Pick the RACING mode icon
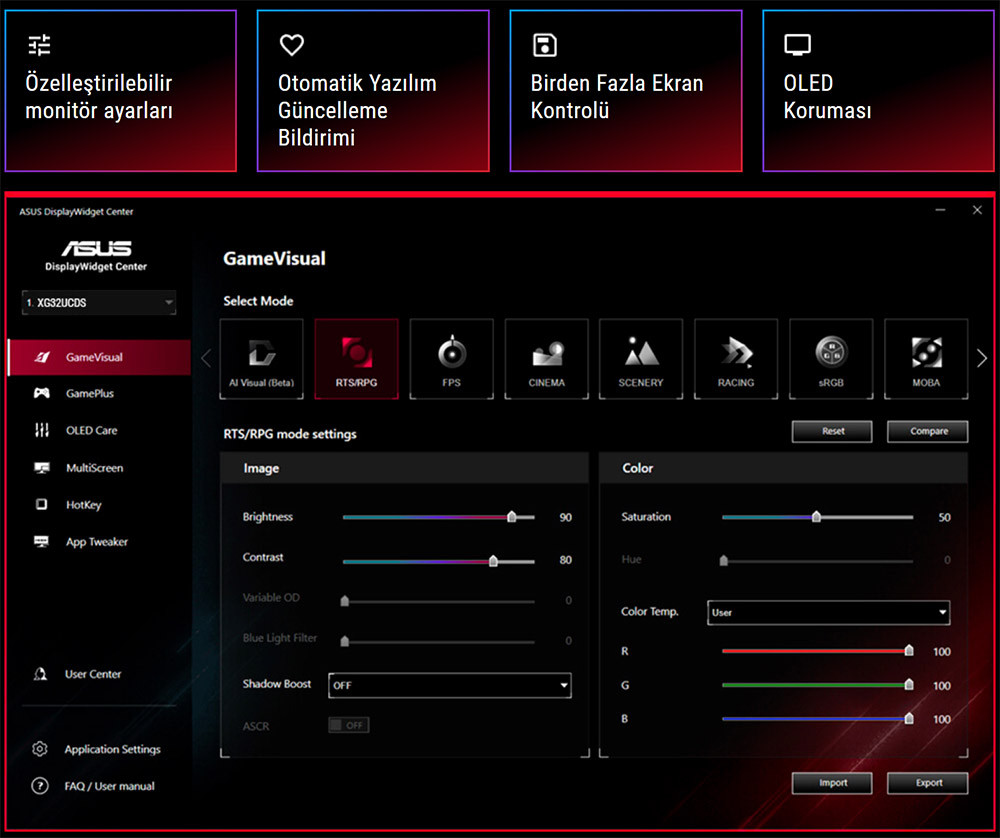This screenshot has width=1000, height=838. (736, 359)
